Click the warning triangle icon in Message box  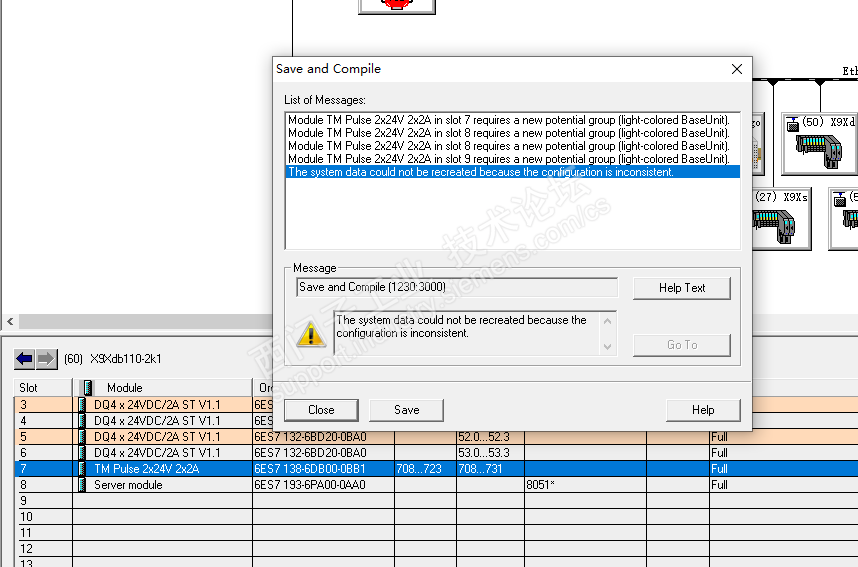coord(311,334)
